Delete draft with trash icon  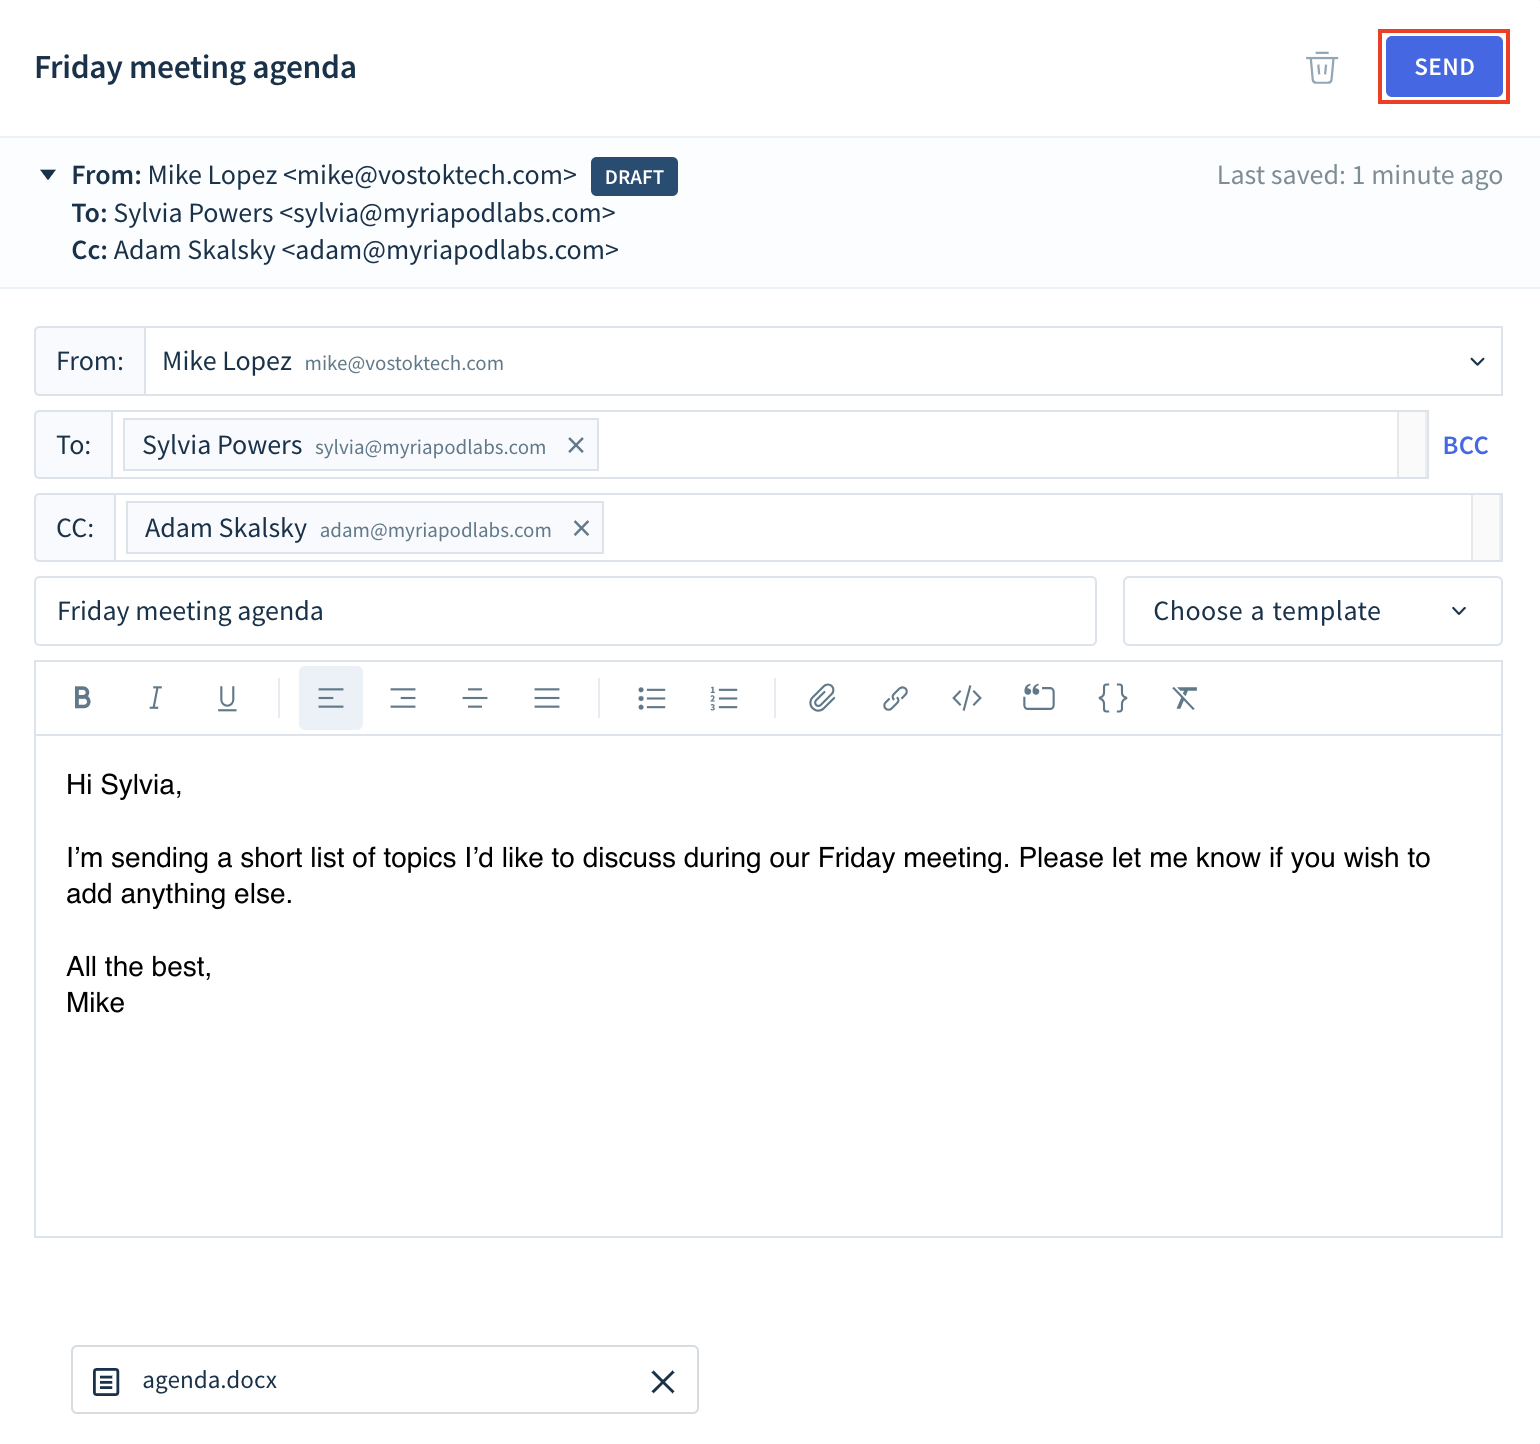point(1321,67)
